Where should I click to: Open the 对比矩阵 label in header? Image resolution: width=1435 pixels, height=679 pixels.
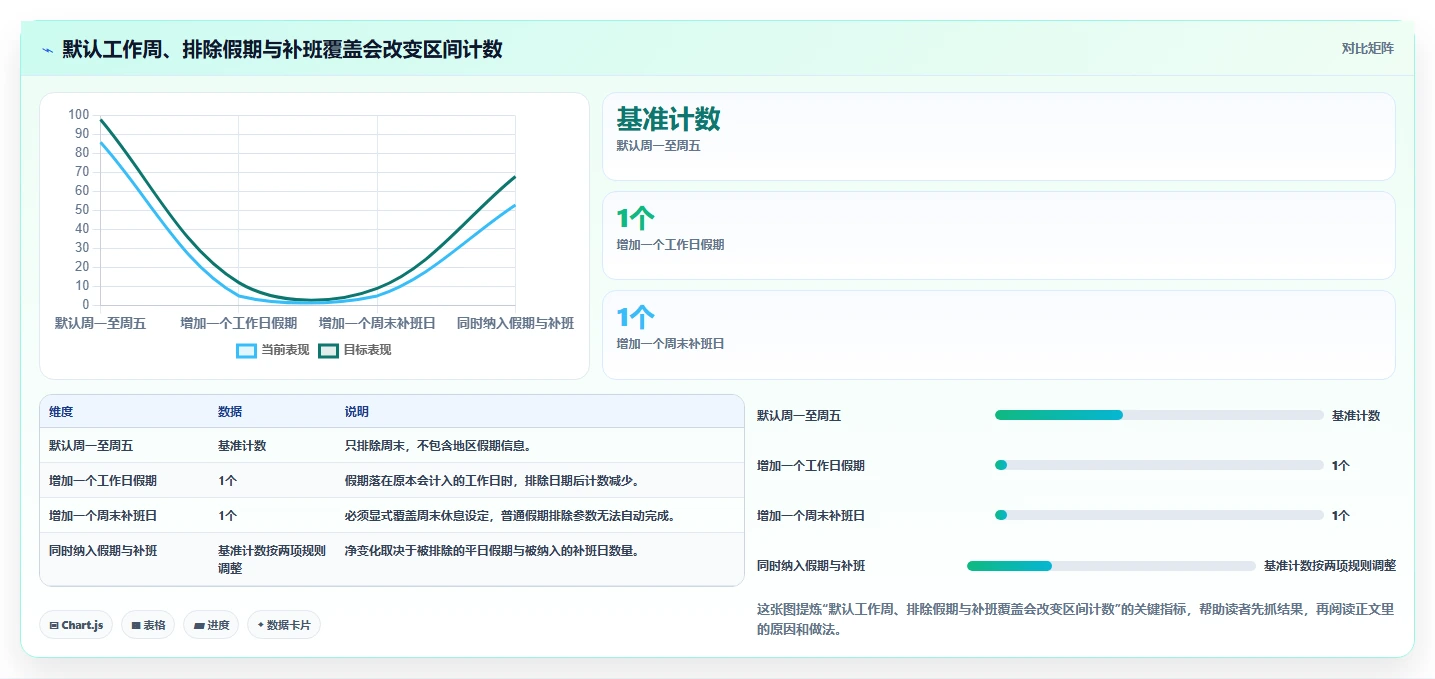[1368, 48]
